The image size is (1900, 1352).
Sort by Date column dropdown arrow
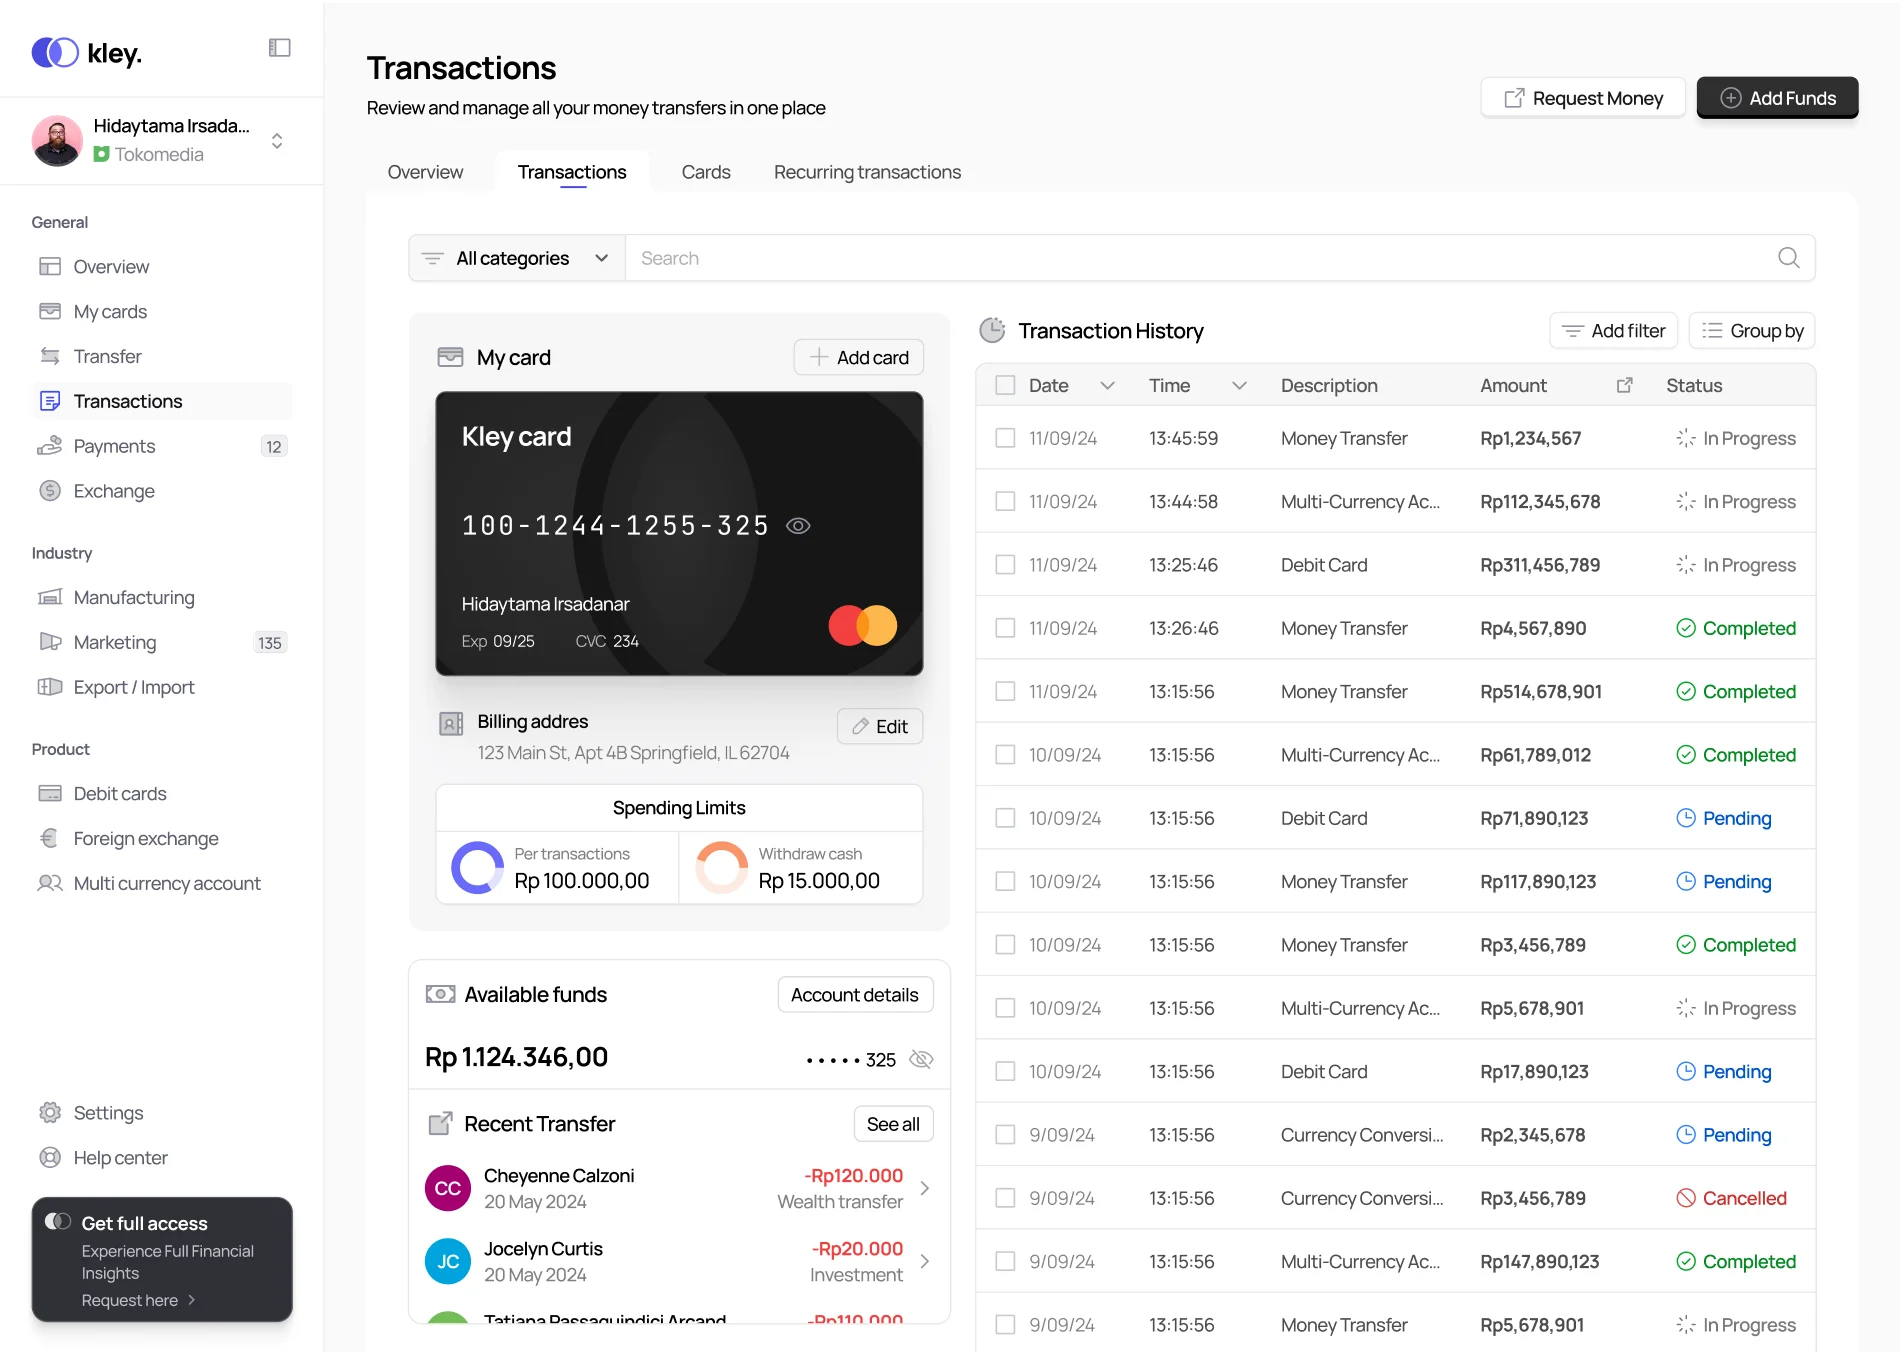coord(1107,386)
